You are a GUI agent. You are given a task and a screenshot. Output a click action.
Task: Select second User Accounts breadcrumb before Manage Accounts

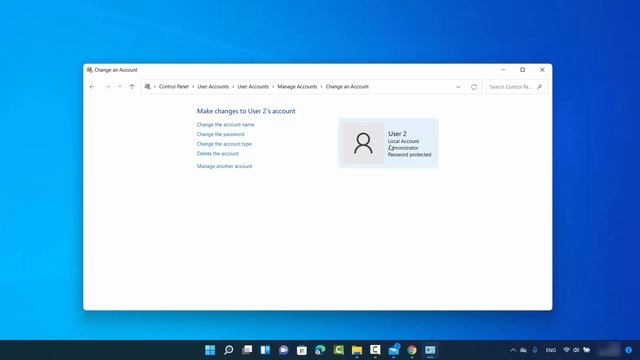click(253, 87)
